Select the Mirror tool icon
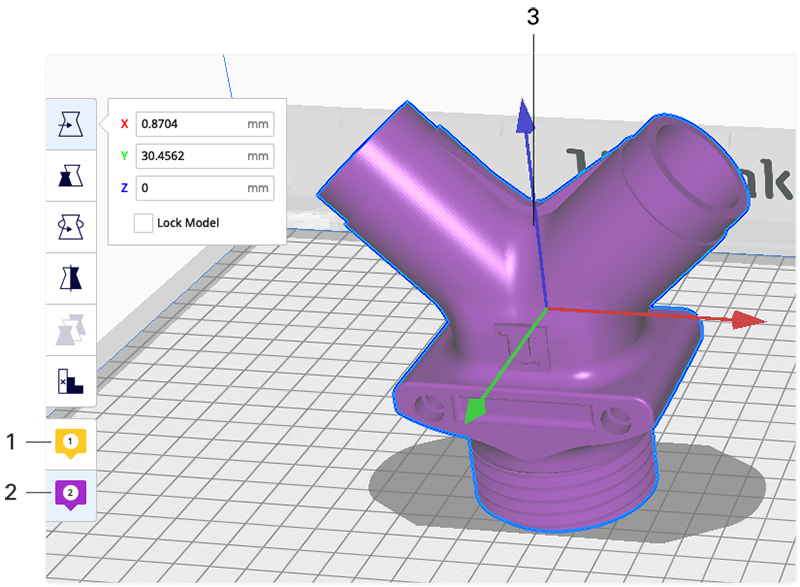This screenshot has width=800, height=587. 70,278
